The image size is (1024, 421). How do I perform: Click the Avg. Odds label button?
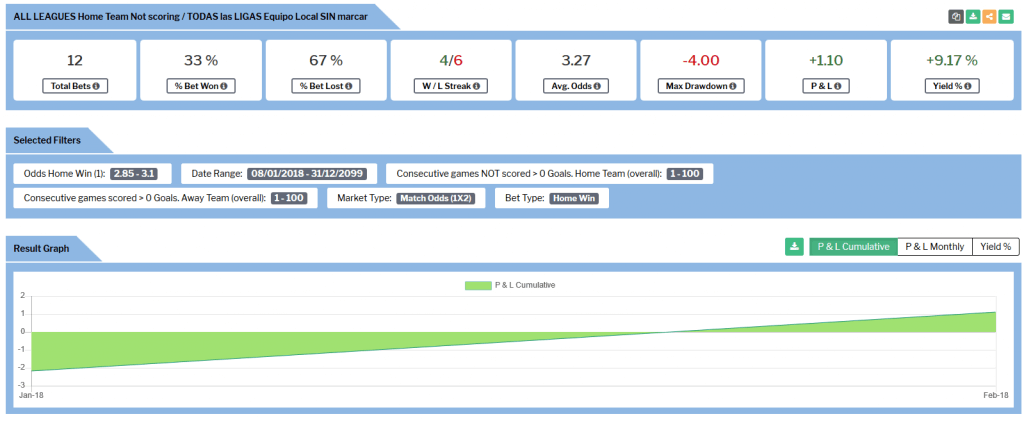[576, 86]
